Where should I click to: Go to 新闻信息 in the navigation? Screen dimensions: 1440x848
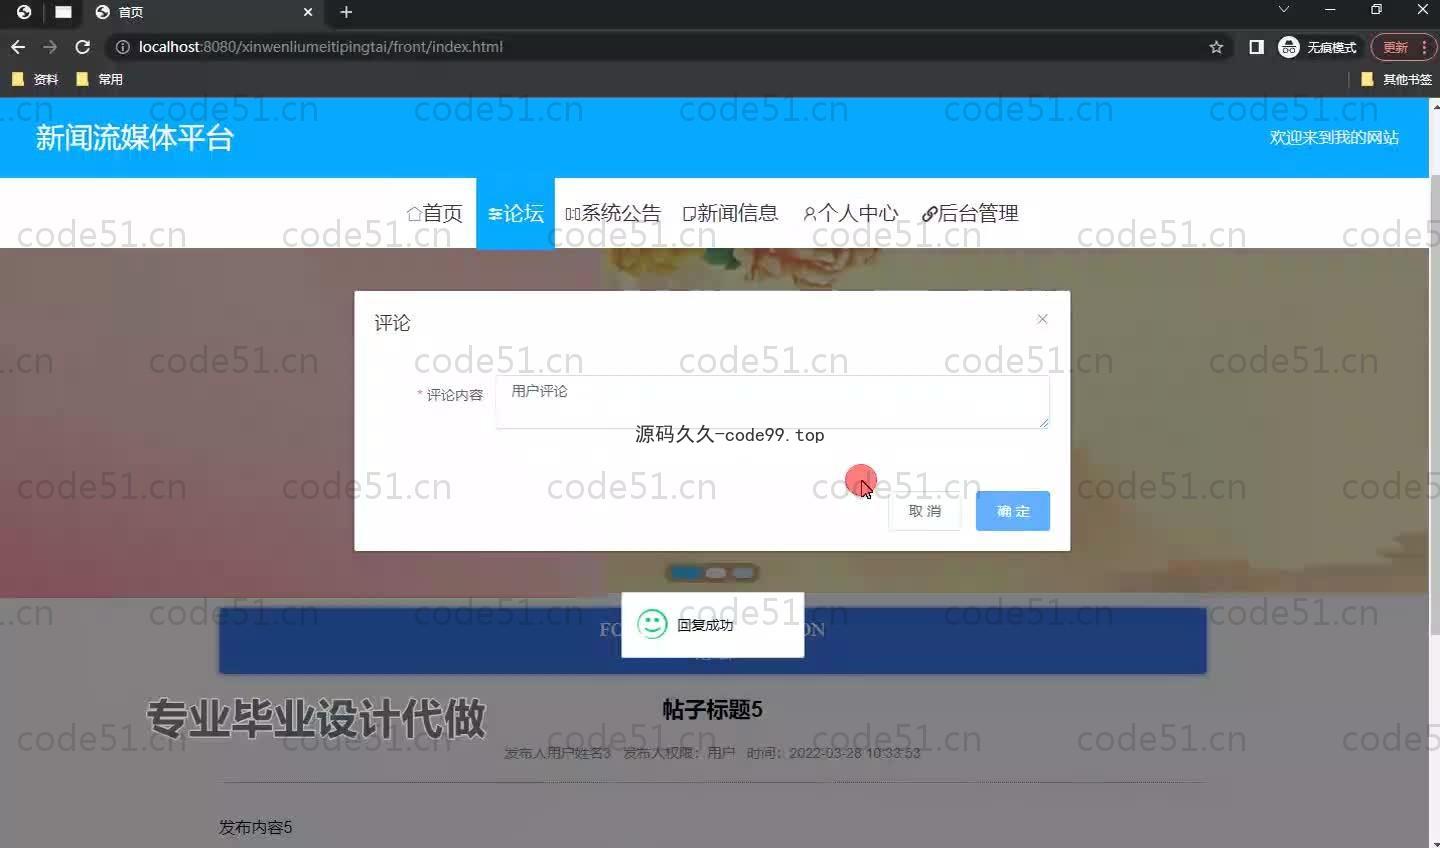pyautogui.click(x=730, y=213)
